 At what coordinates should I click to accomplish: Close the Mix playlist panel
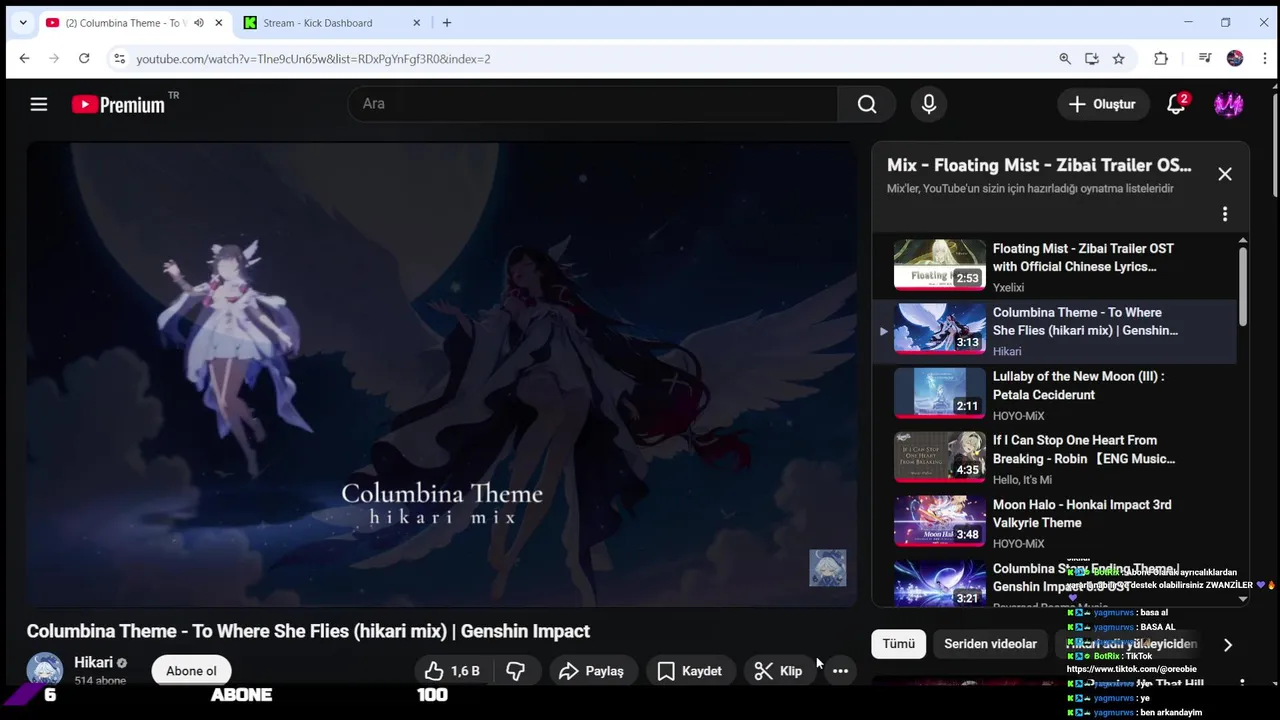point(1225,174)
